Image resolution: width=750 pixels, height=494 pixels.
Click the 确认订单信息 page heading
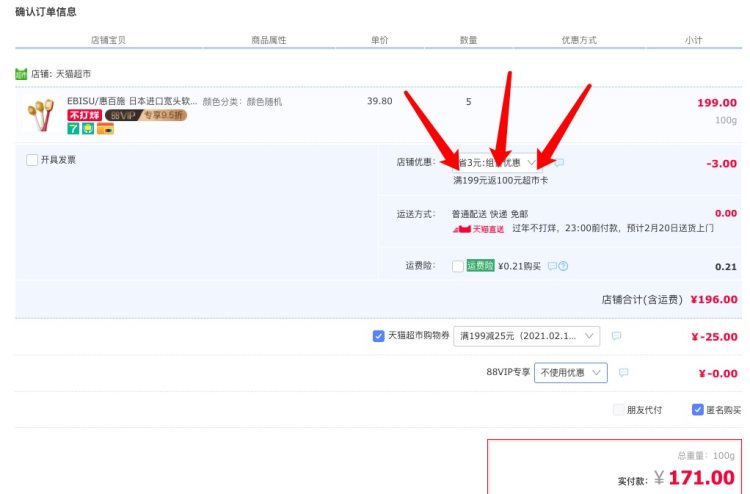pos(45,12)
